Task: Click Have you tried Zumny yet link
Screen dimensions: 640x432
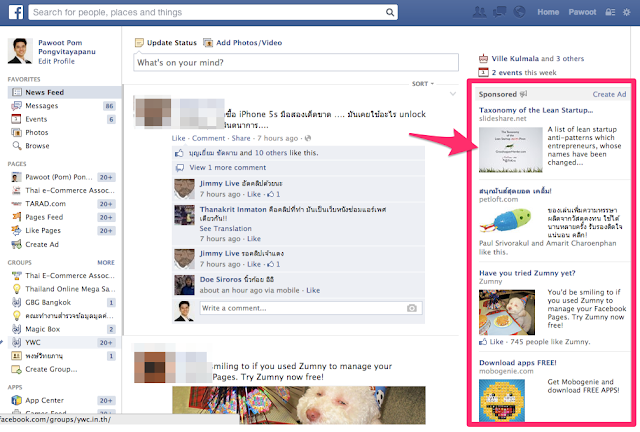Action: point(527,273)
